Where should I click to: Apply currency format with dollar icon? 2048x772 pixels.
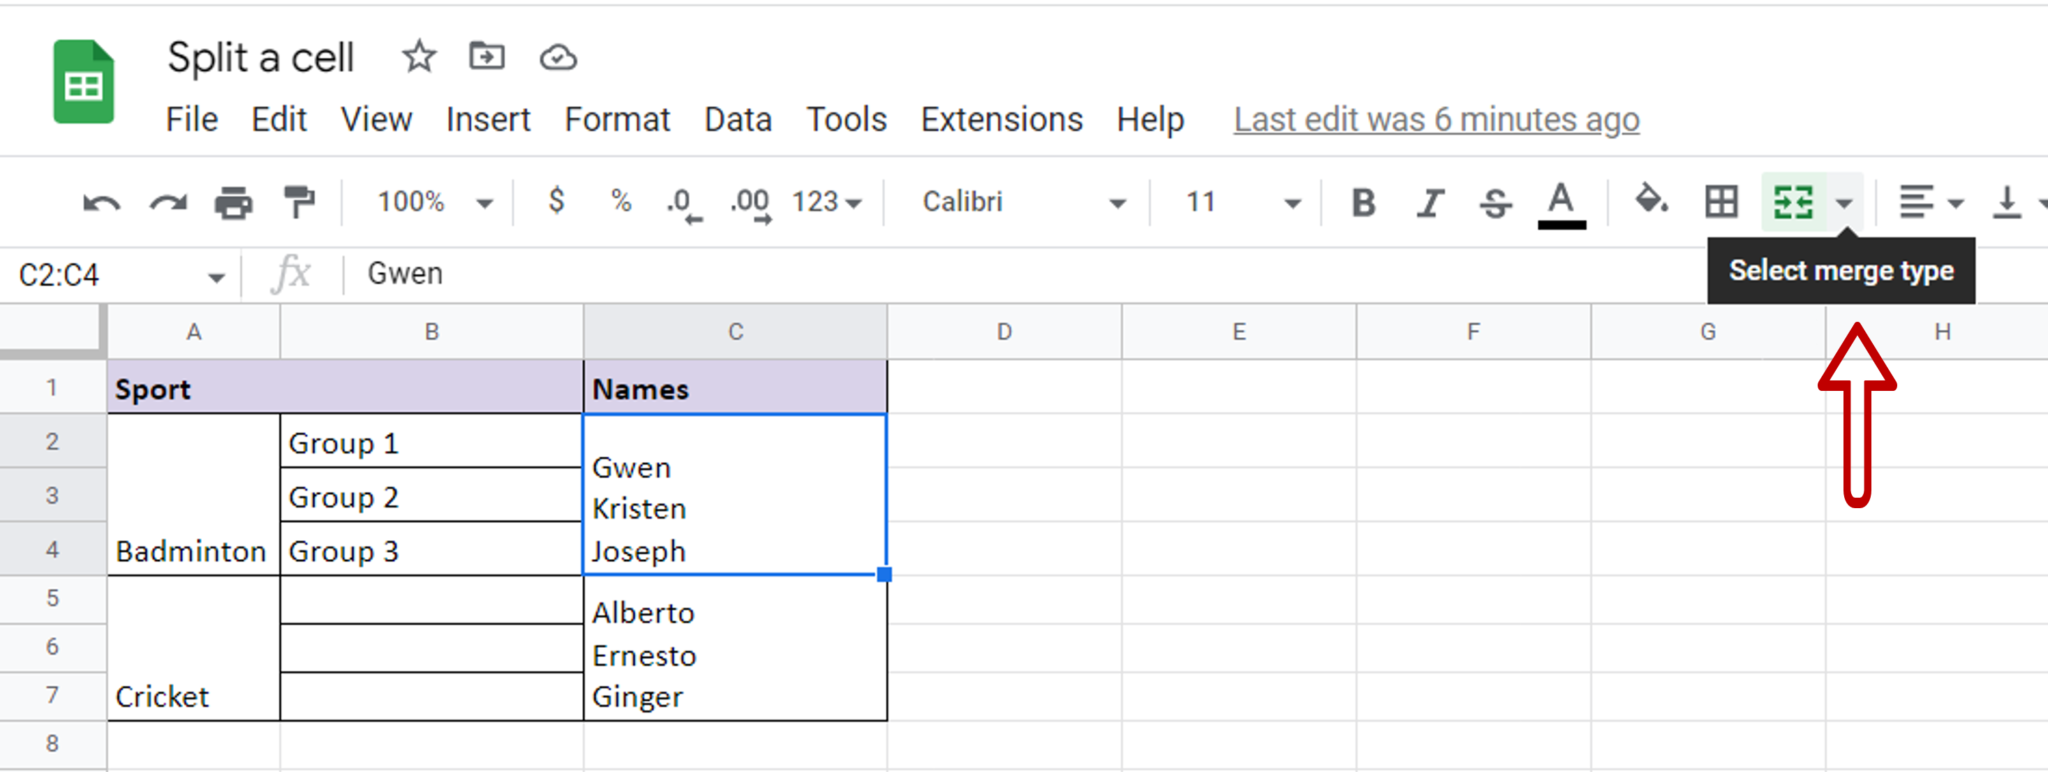556,202
